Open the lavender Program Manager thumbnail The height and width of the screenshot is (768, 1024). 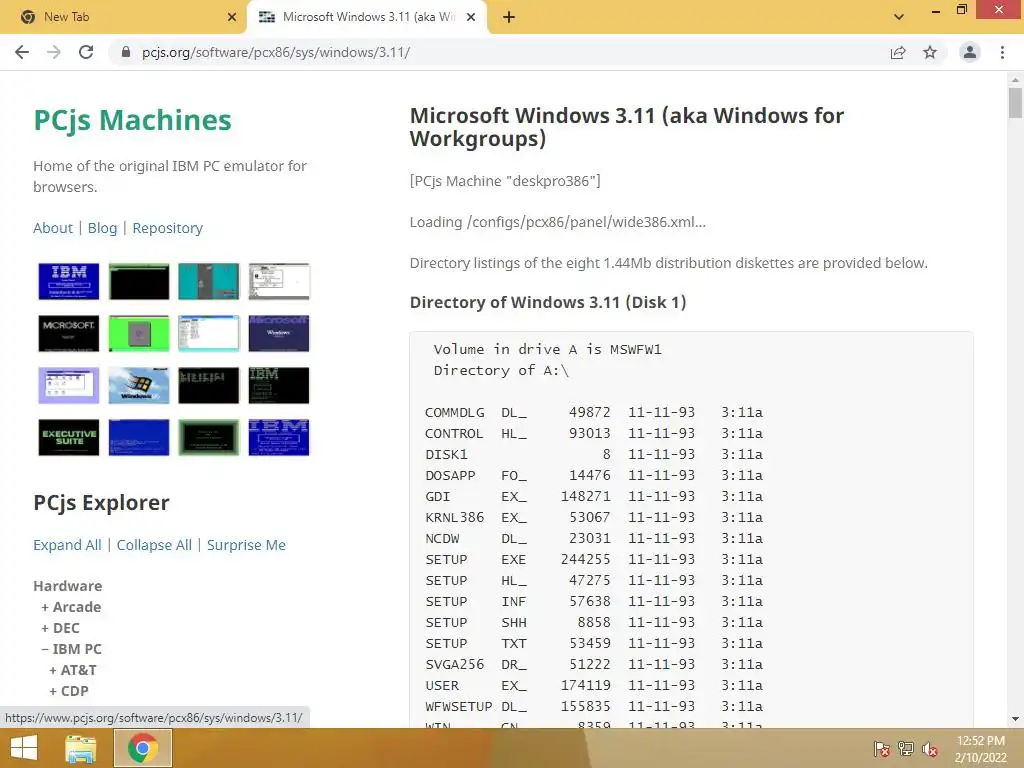click(69, 385)
